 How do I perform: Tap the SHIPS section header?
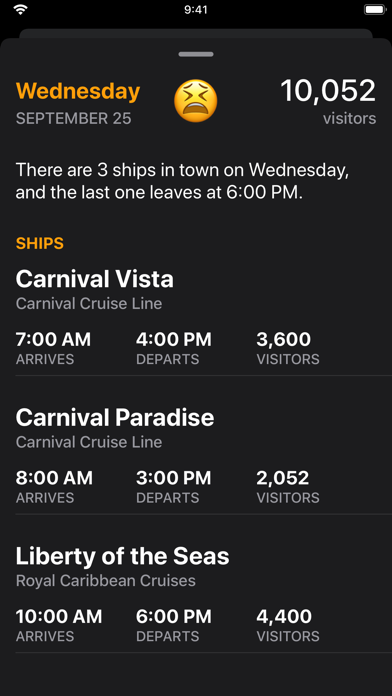[40, 243]
